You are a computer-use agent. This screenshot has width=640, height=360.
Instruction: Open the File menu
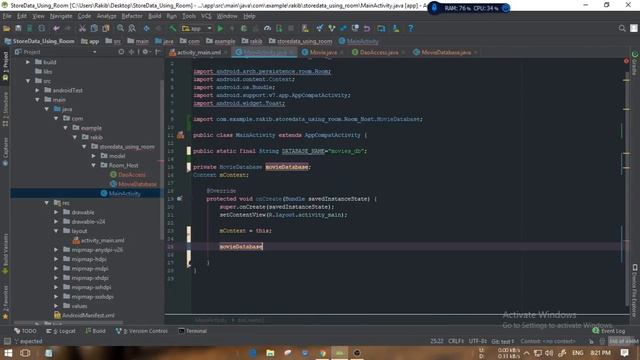[x=7, y=16]
